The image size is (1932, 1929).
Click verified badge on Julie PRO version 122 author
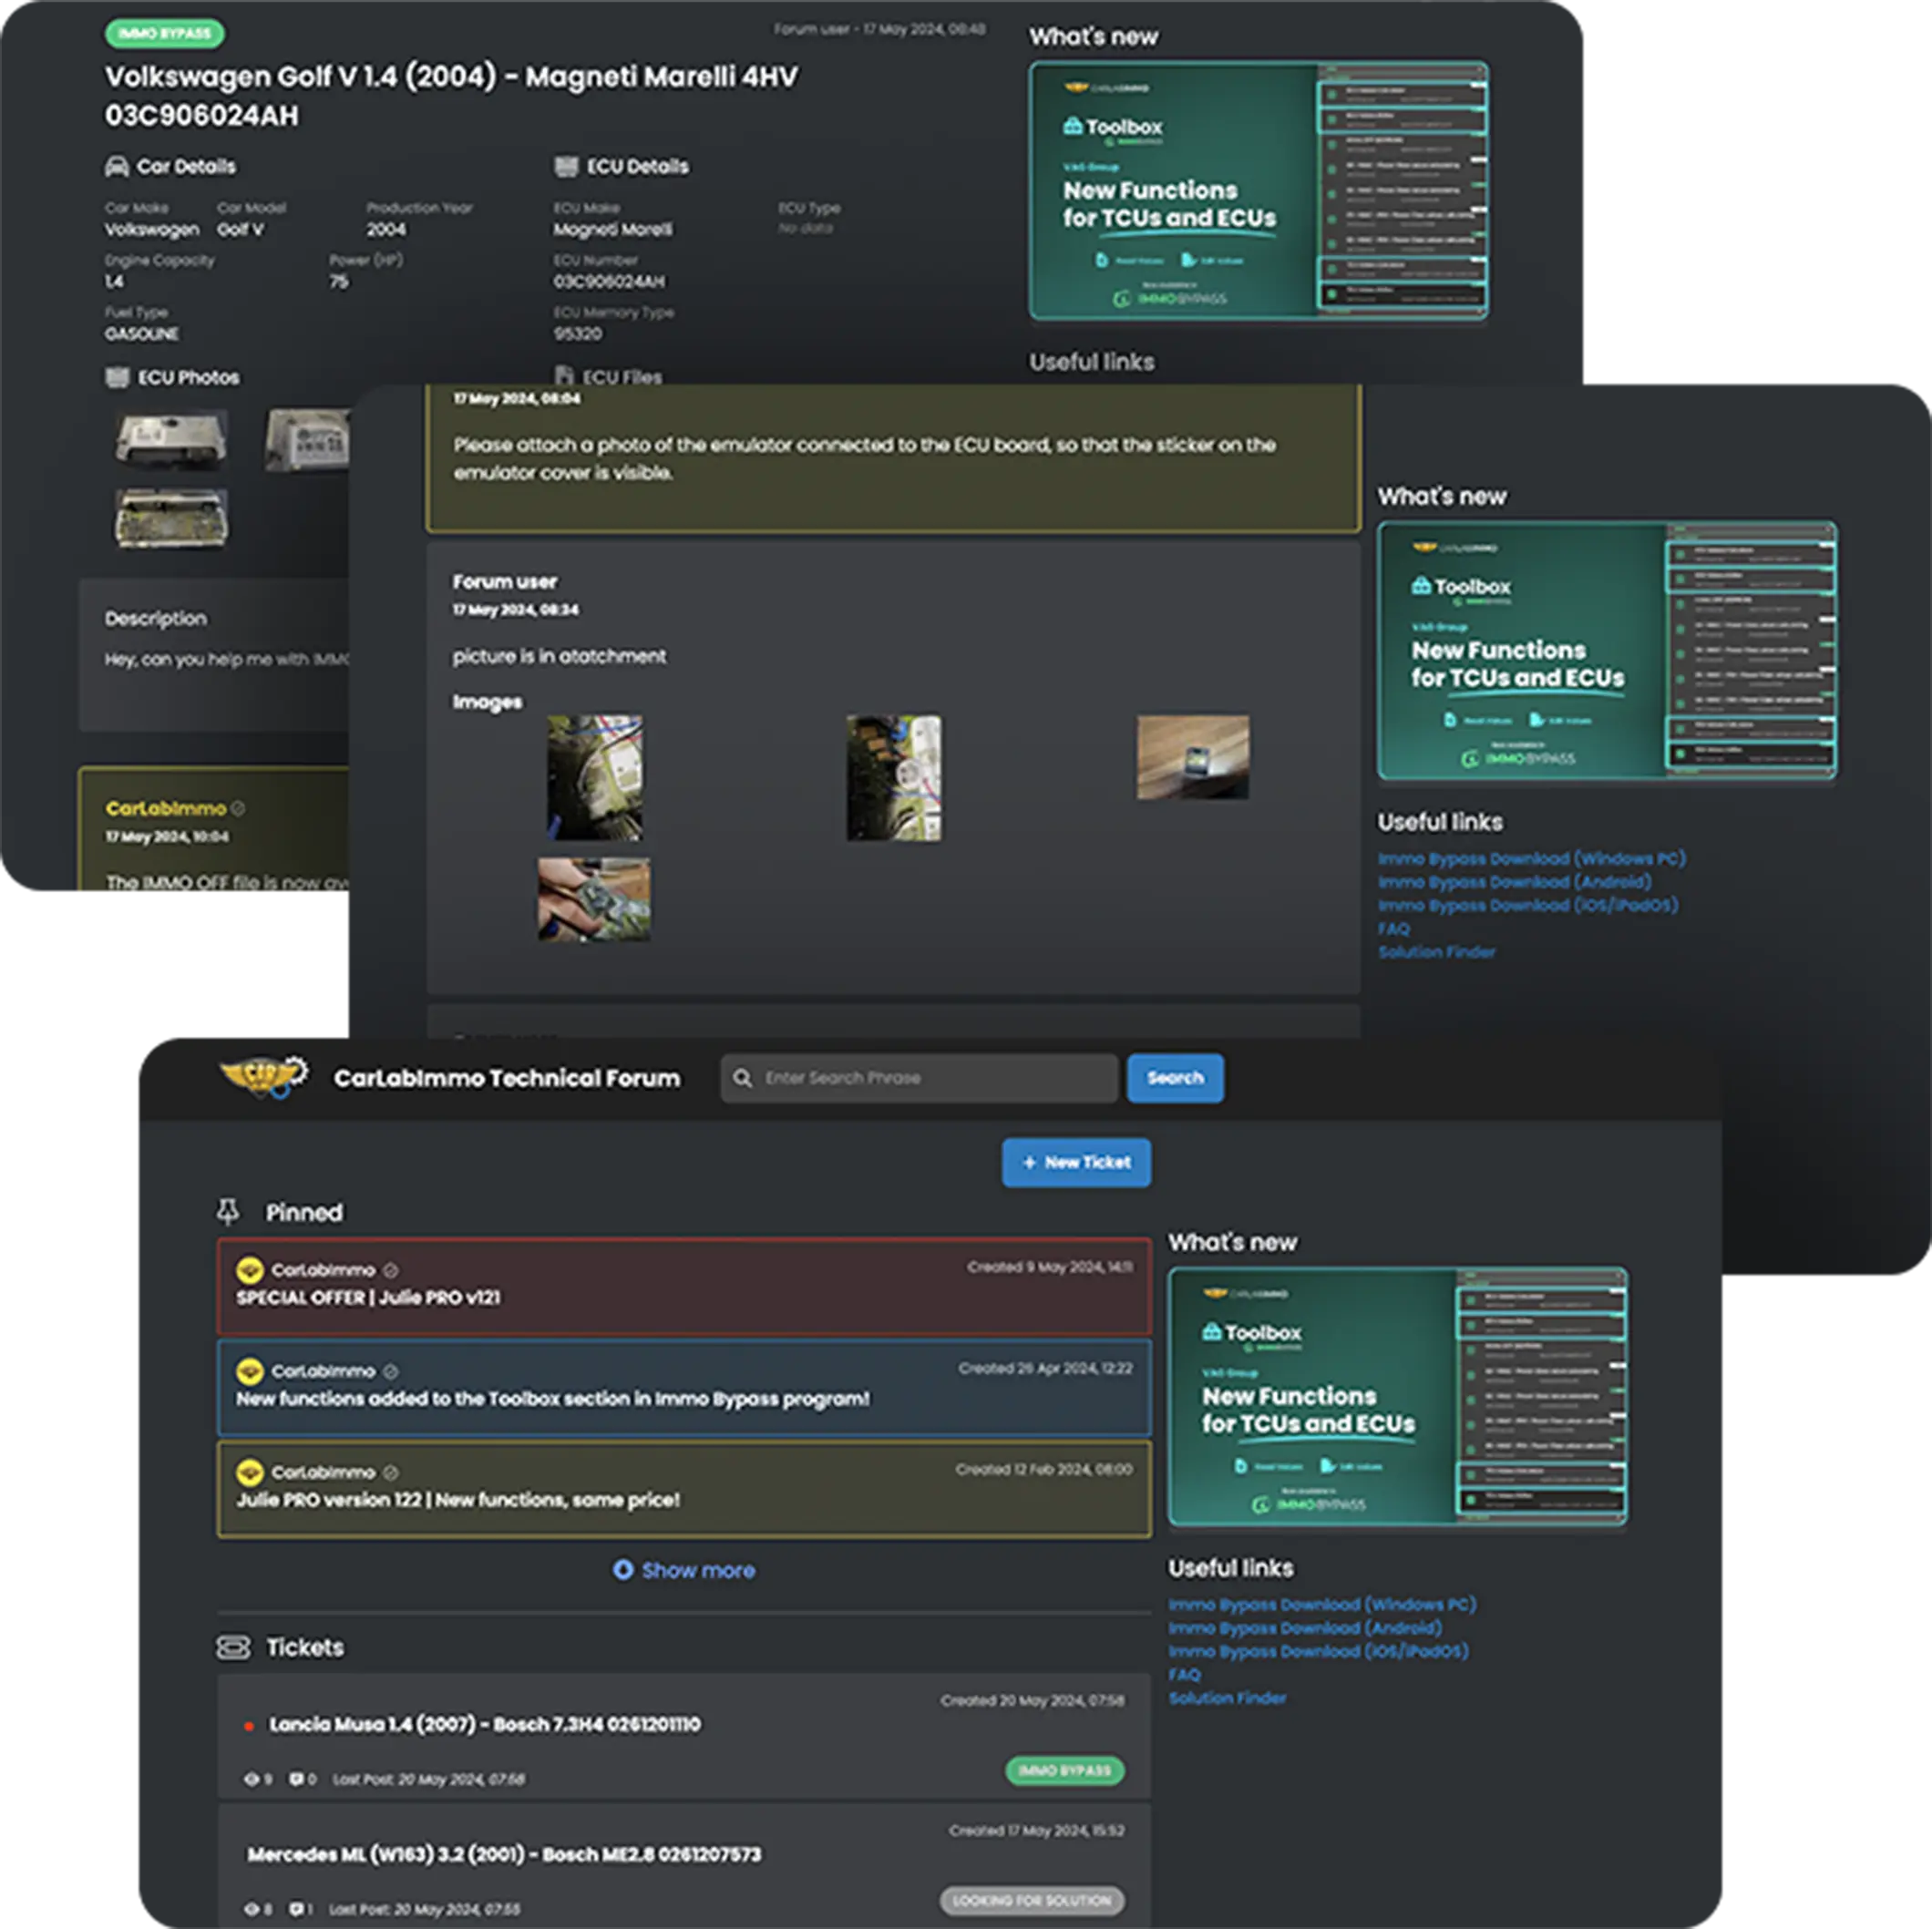391,1472
